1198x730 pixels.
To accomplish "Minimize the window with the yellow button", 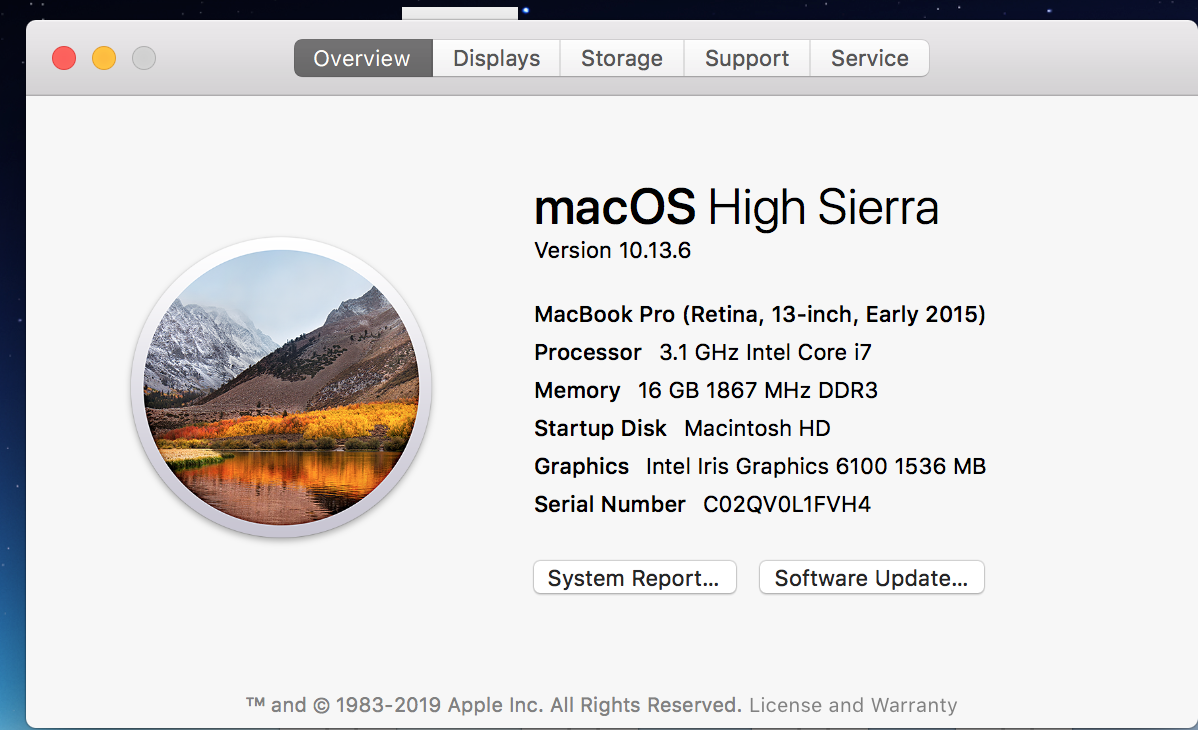I will click(x=104, y=58).
